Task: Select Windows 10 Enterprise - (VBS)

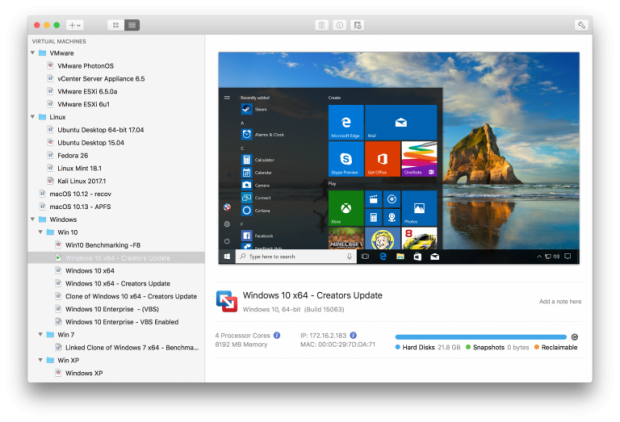Action: tap(112, 309)
